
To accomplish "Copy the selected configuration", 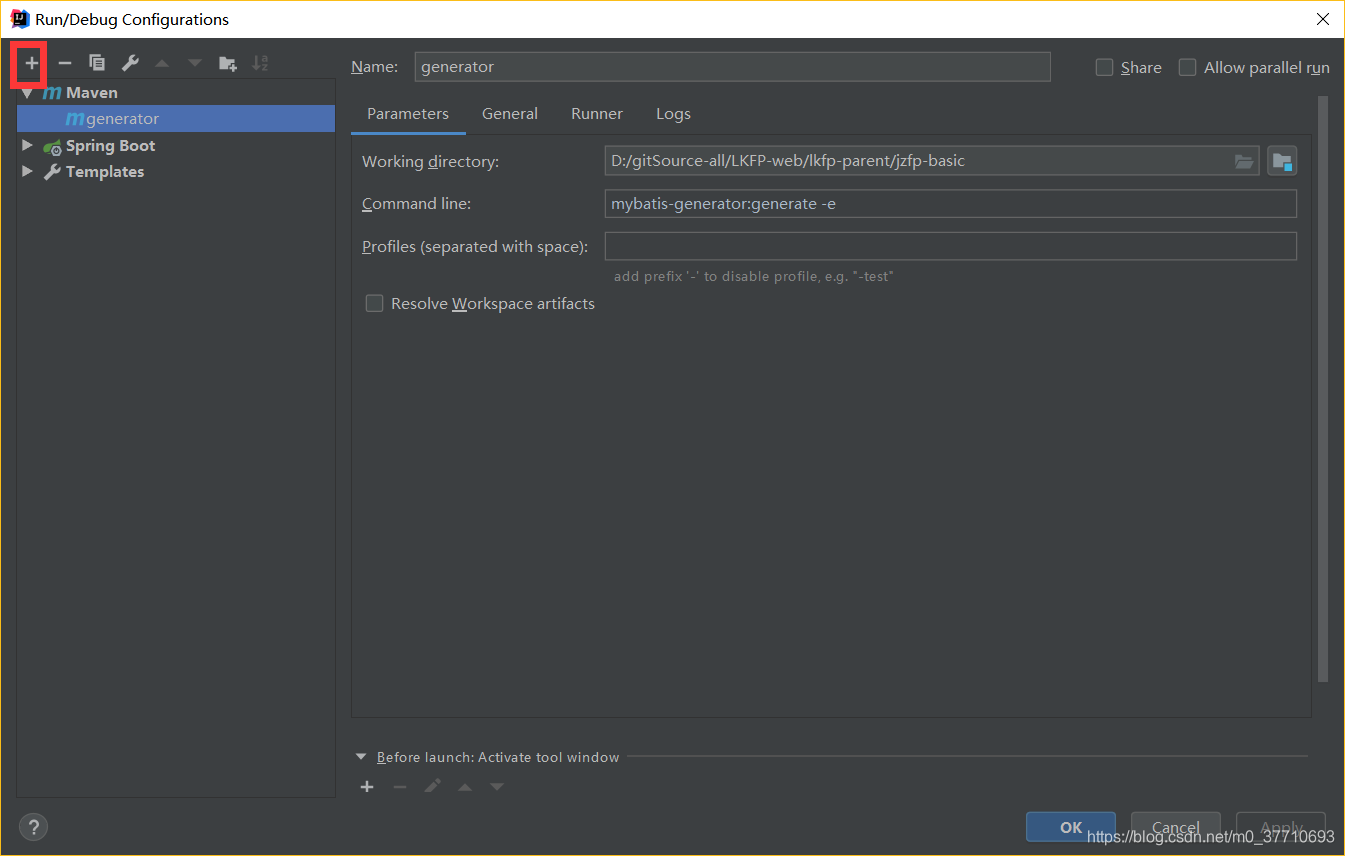I will pos(97,63).
